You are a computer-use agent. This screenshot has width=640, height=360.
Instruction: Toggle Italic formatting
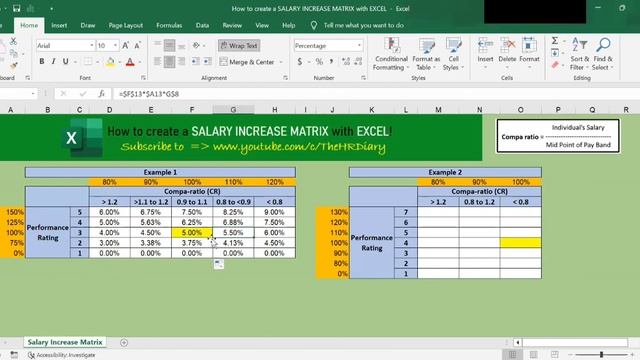53,62
